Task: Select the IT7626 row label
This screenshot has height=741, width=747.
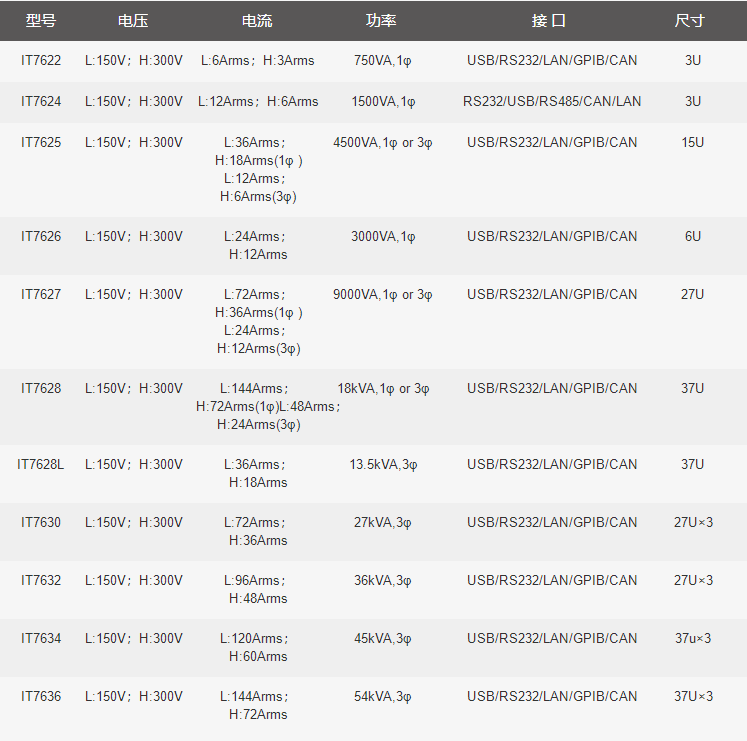Action: pyautogui.click(x=41, y=236)
